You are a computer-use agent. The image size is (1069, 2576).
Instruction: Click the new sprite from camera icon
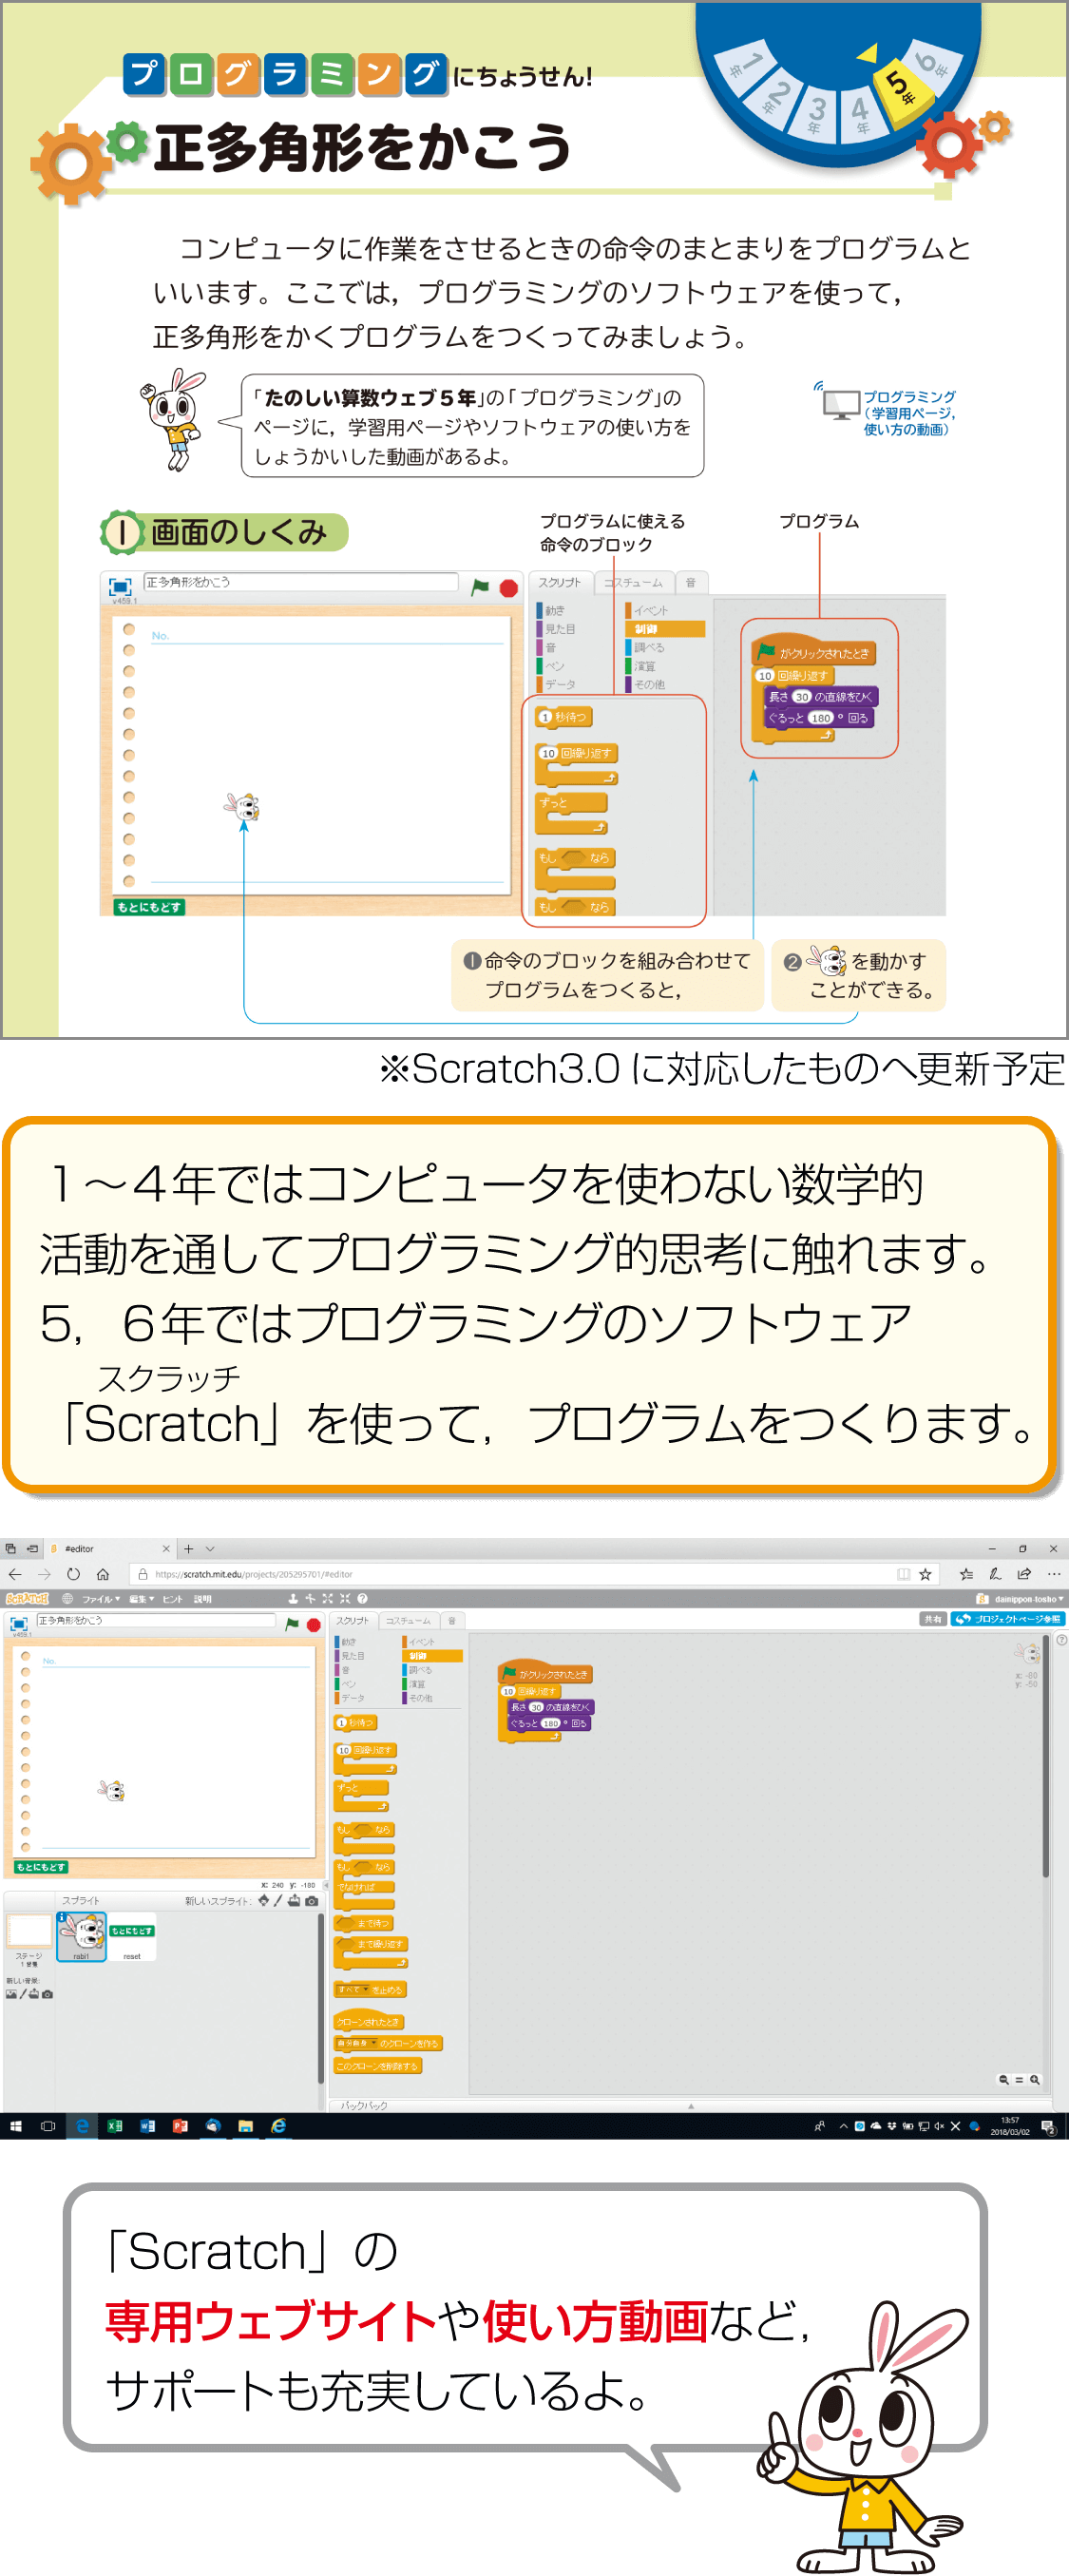pyautogui.click(x=311, y=1900)
